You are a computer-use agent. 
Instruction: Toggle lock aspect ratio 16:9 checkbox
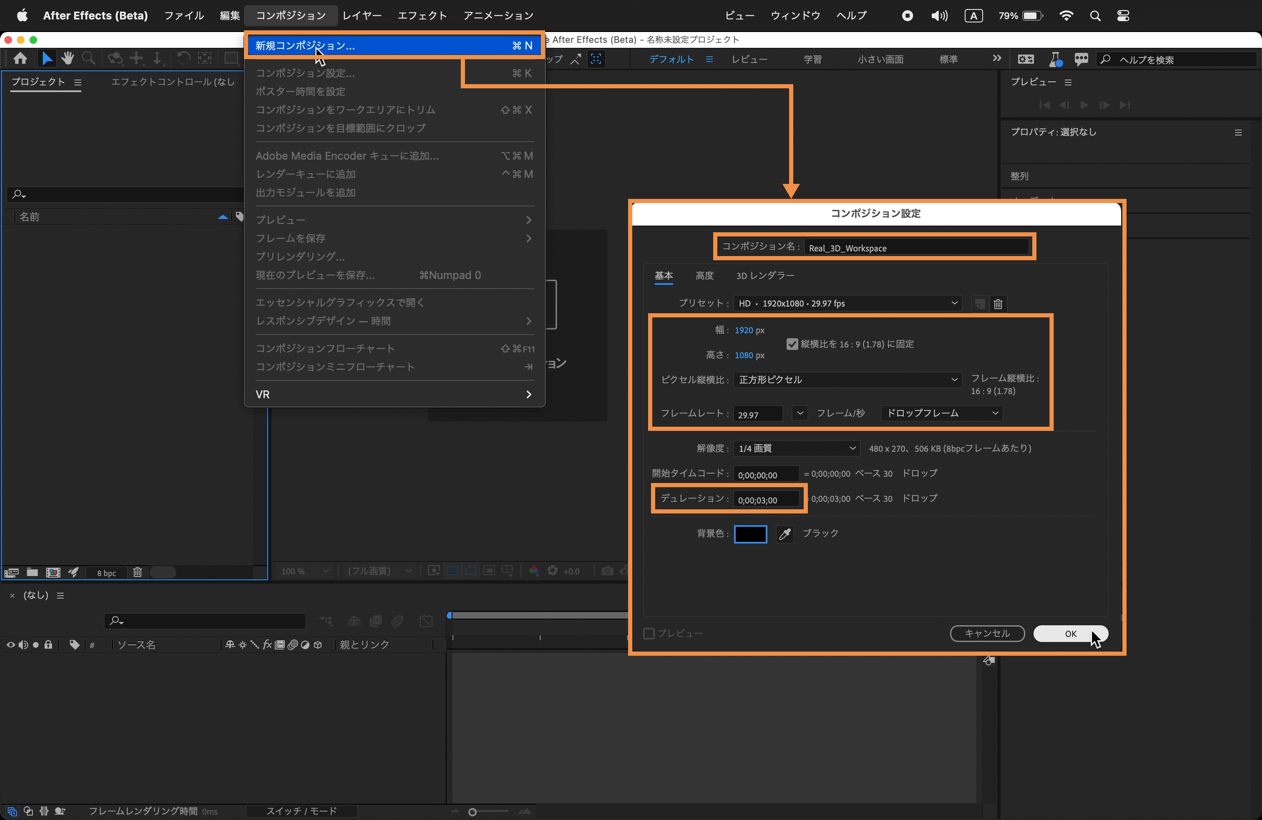(792, 344)
